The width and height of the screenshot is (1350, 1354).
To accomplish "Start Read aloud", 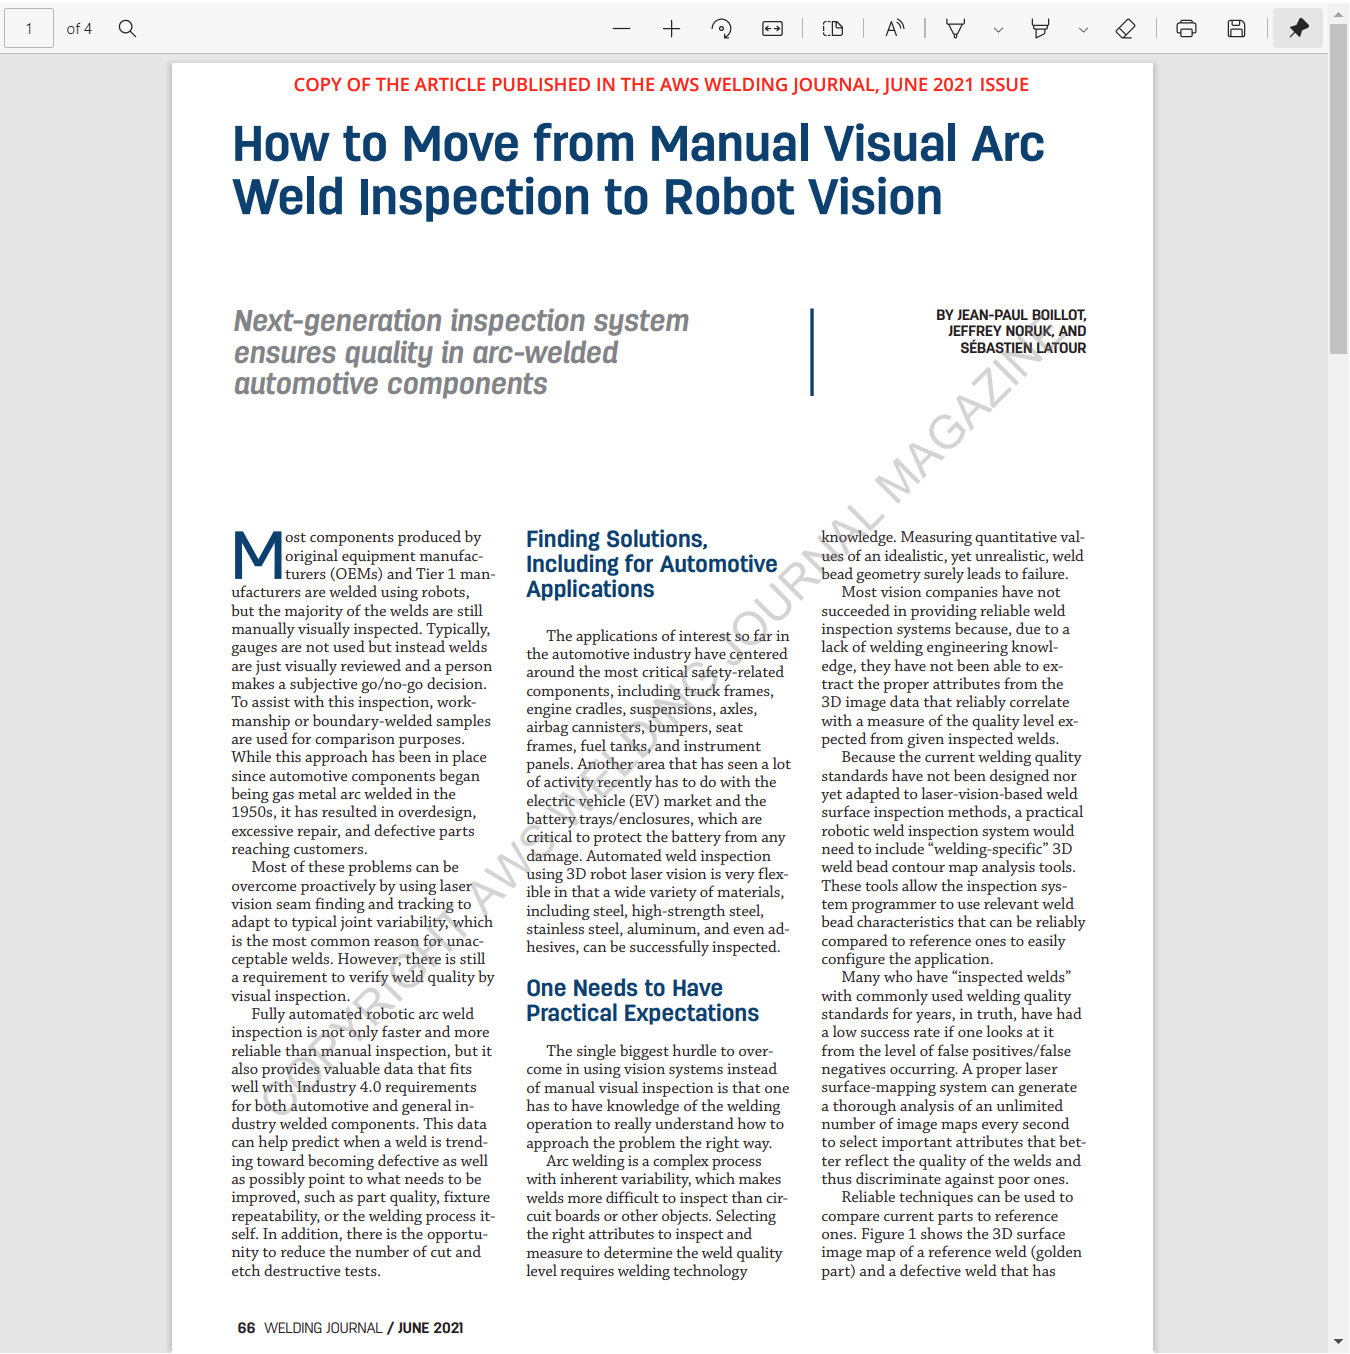I will 894,29.
